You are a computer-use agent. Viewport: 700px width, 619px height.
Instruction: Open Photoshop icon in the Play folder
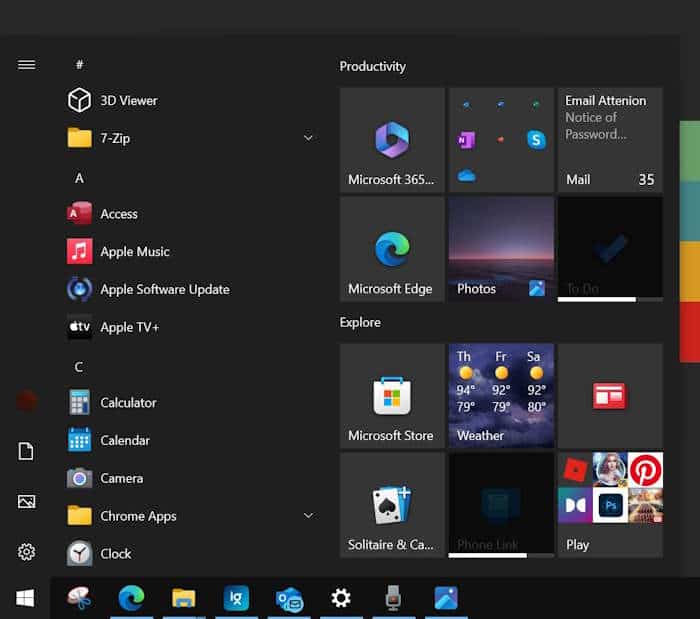[610, 505]
